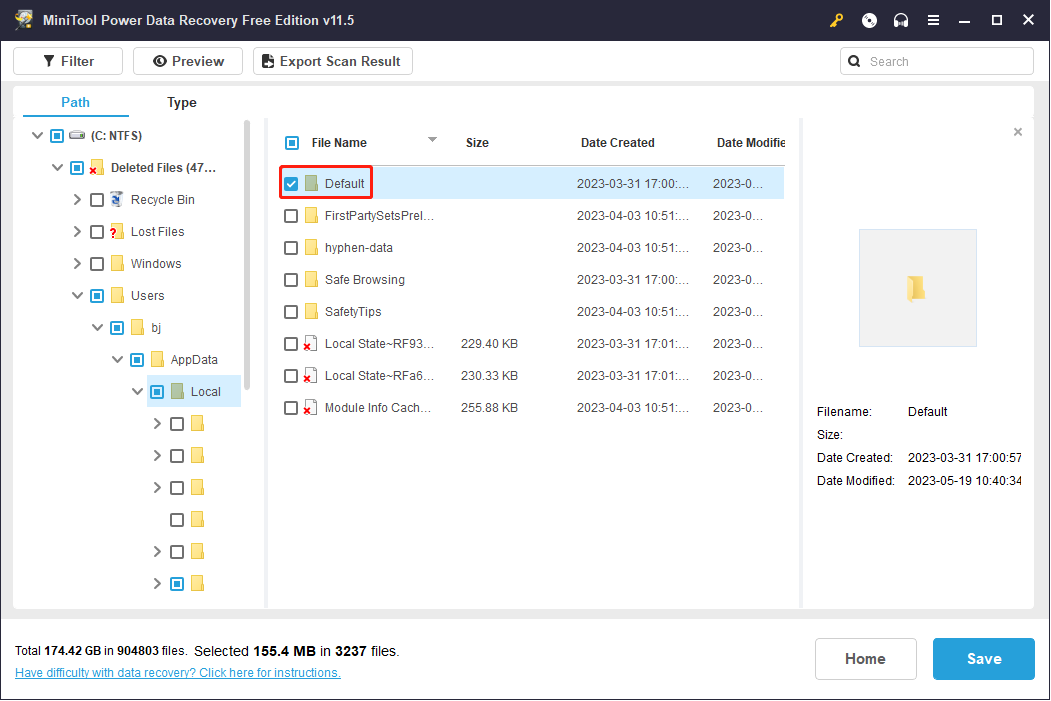The width and height of the screenshot is (1051, 701).
Task: Toggle select-all checkbox beside File Name
Action: click(x=292, y=143)
